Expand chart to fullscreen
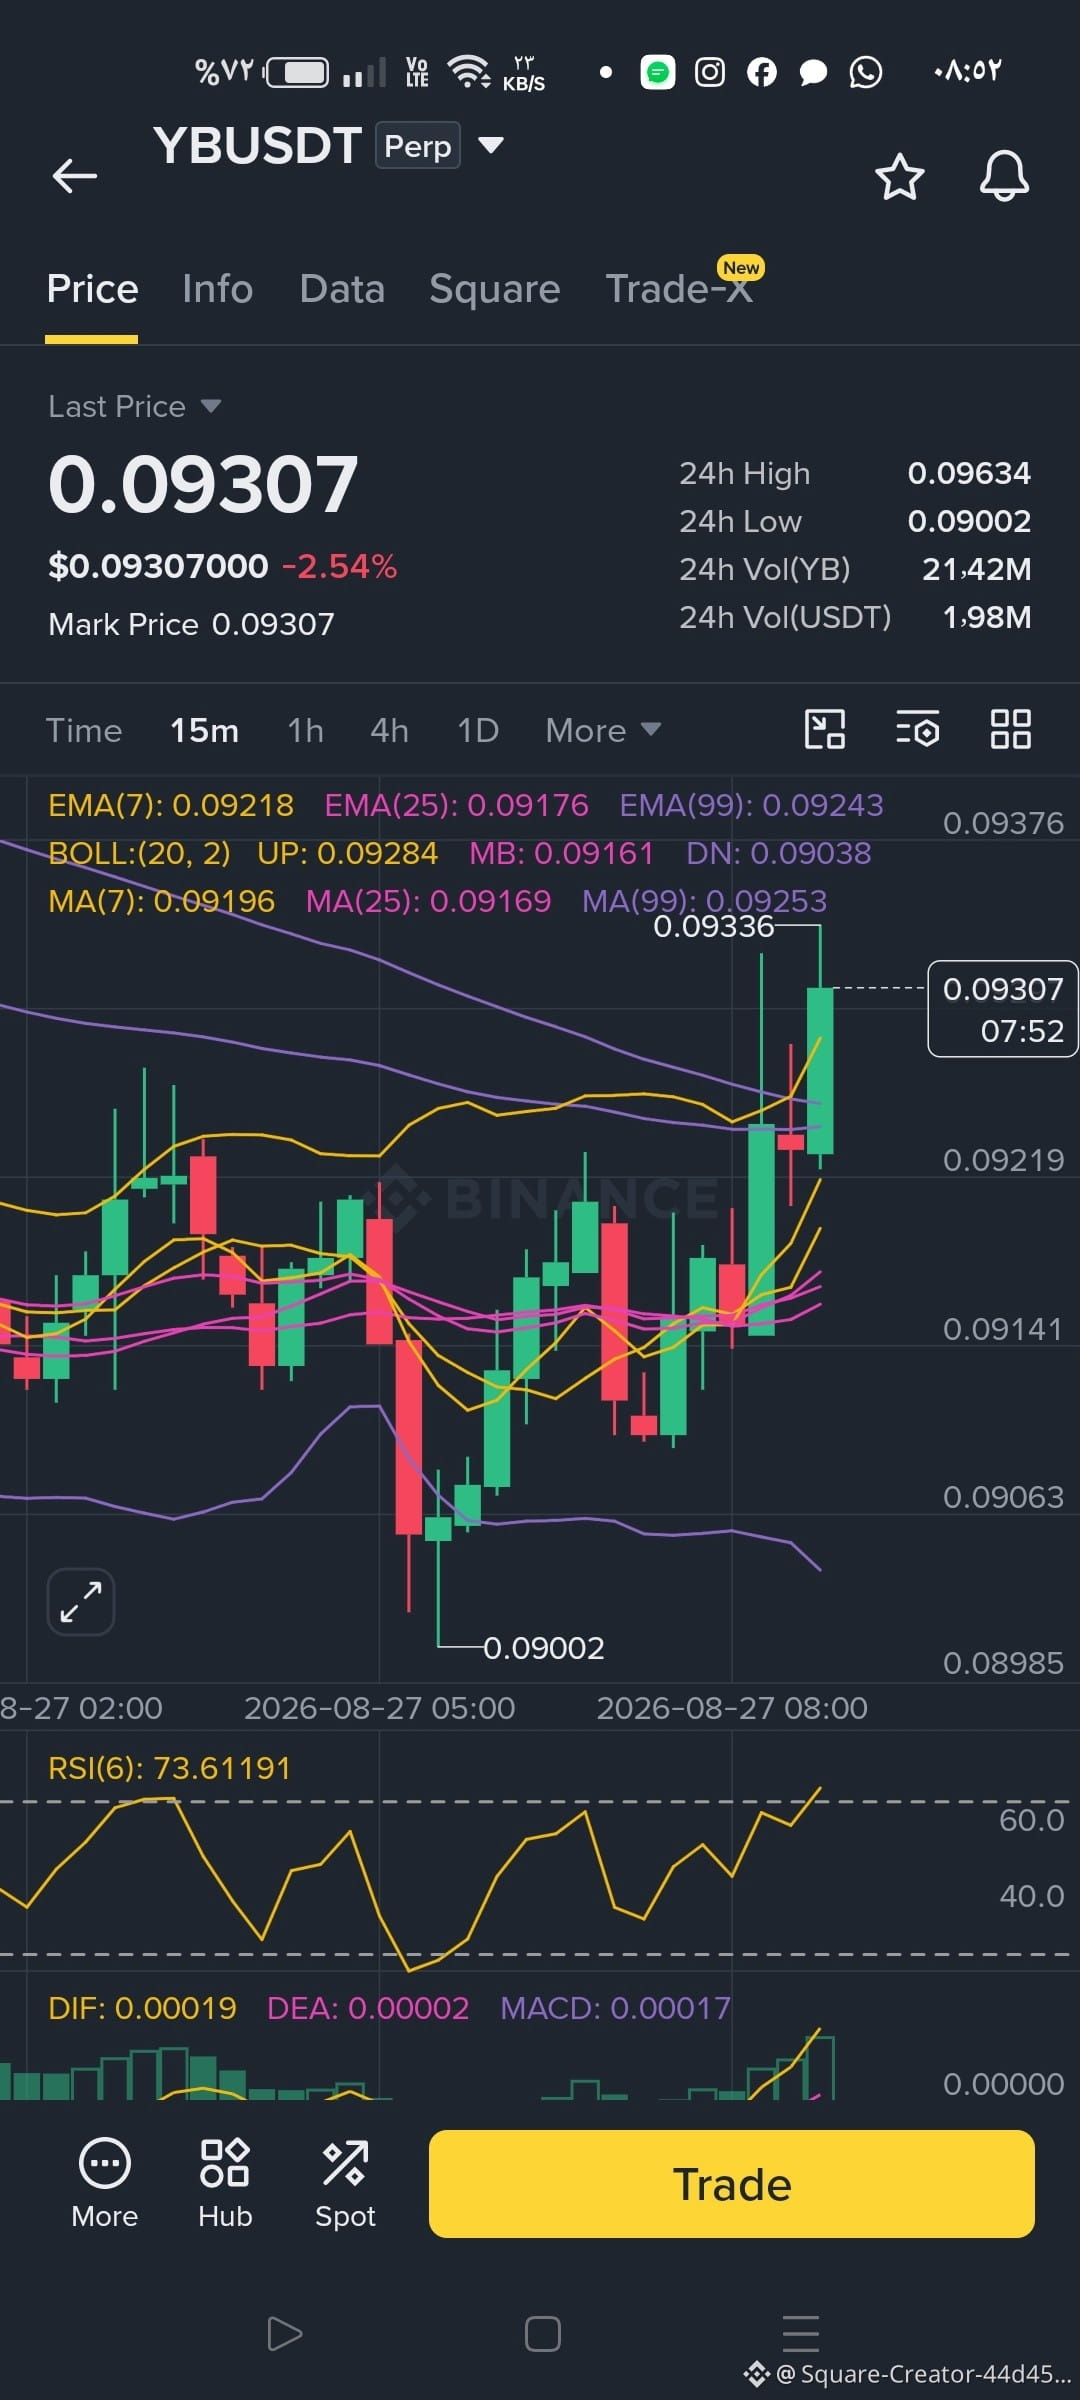The image size is (1080, 2400). (x=81, y=1602)
